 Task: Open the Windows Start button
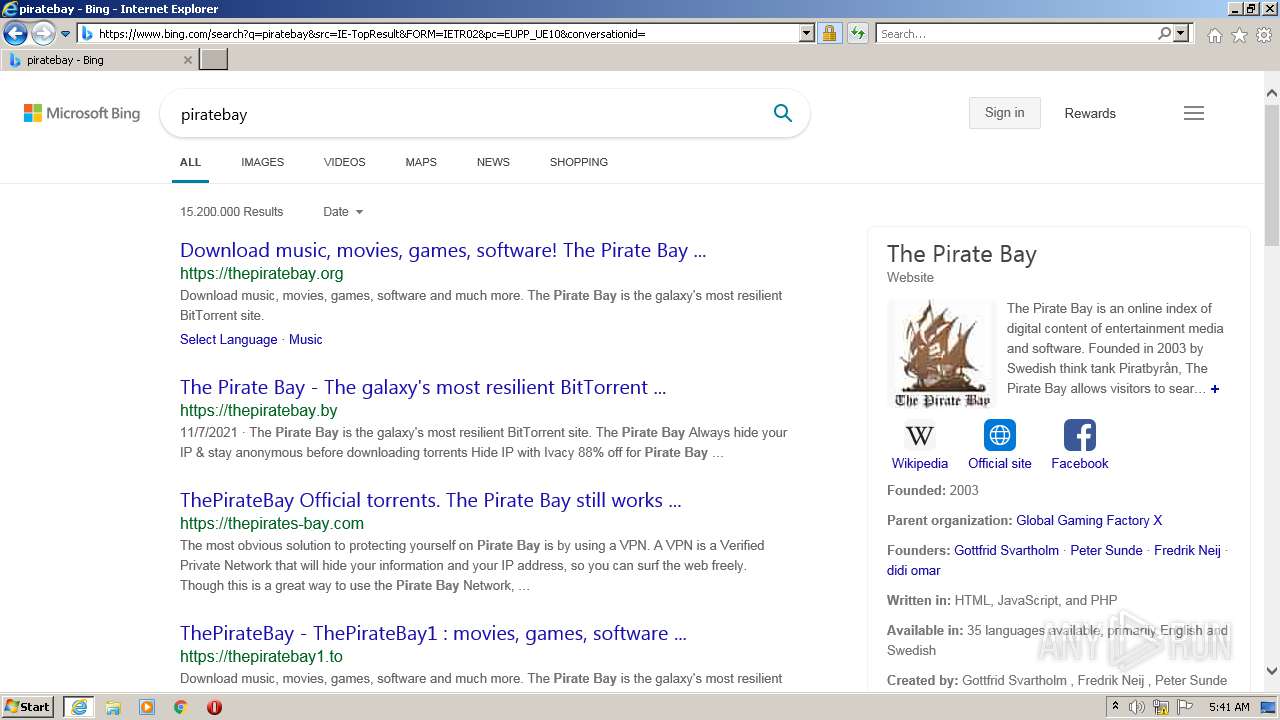click(x=28, y=707)
